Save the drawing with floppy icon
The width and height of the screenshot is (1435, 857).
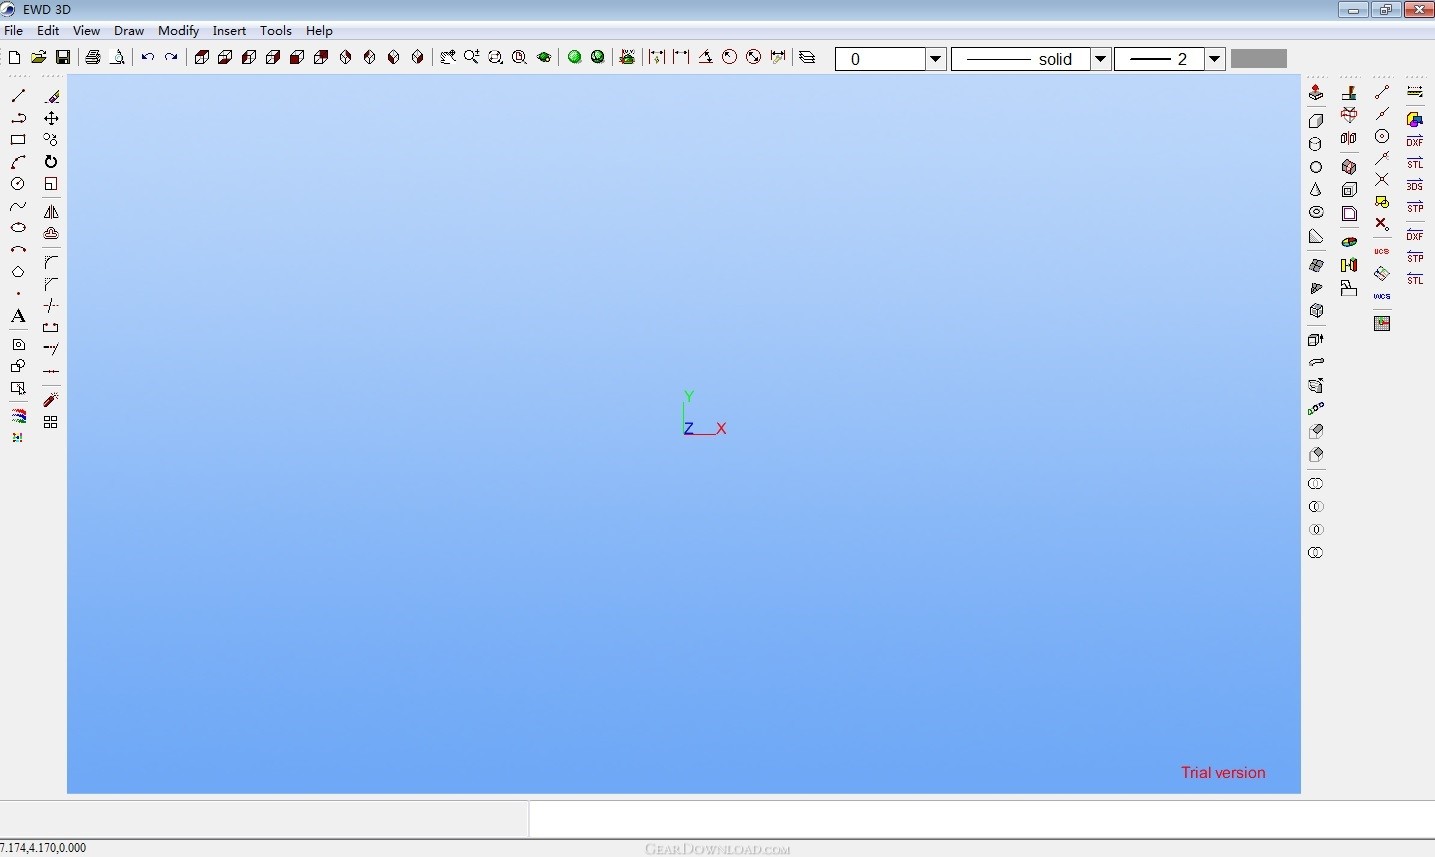(x=62, y=58)
